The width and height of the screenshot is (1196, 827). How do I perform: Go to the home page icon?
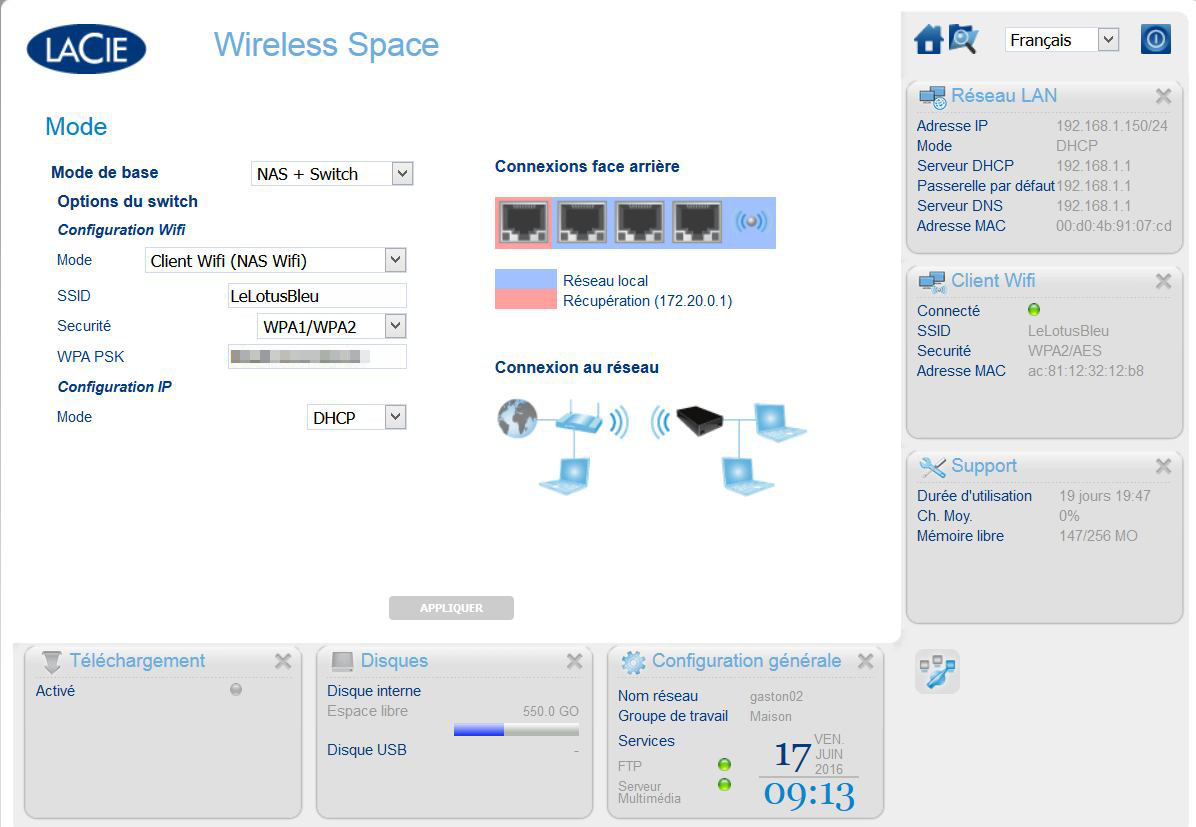928,39
